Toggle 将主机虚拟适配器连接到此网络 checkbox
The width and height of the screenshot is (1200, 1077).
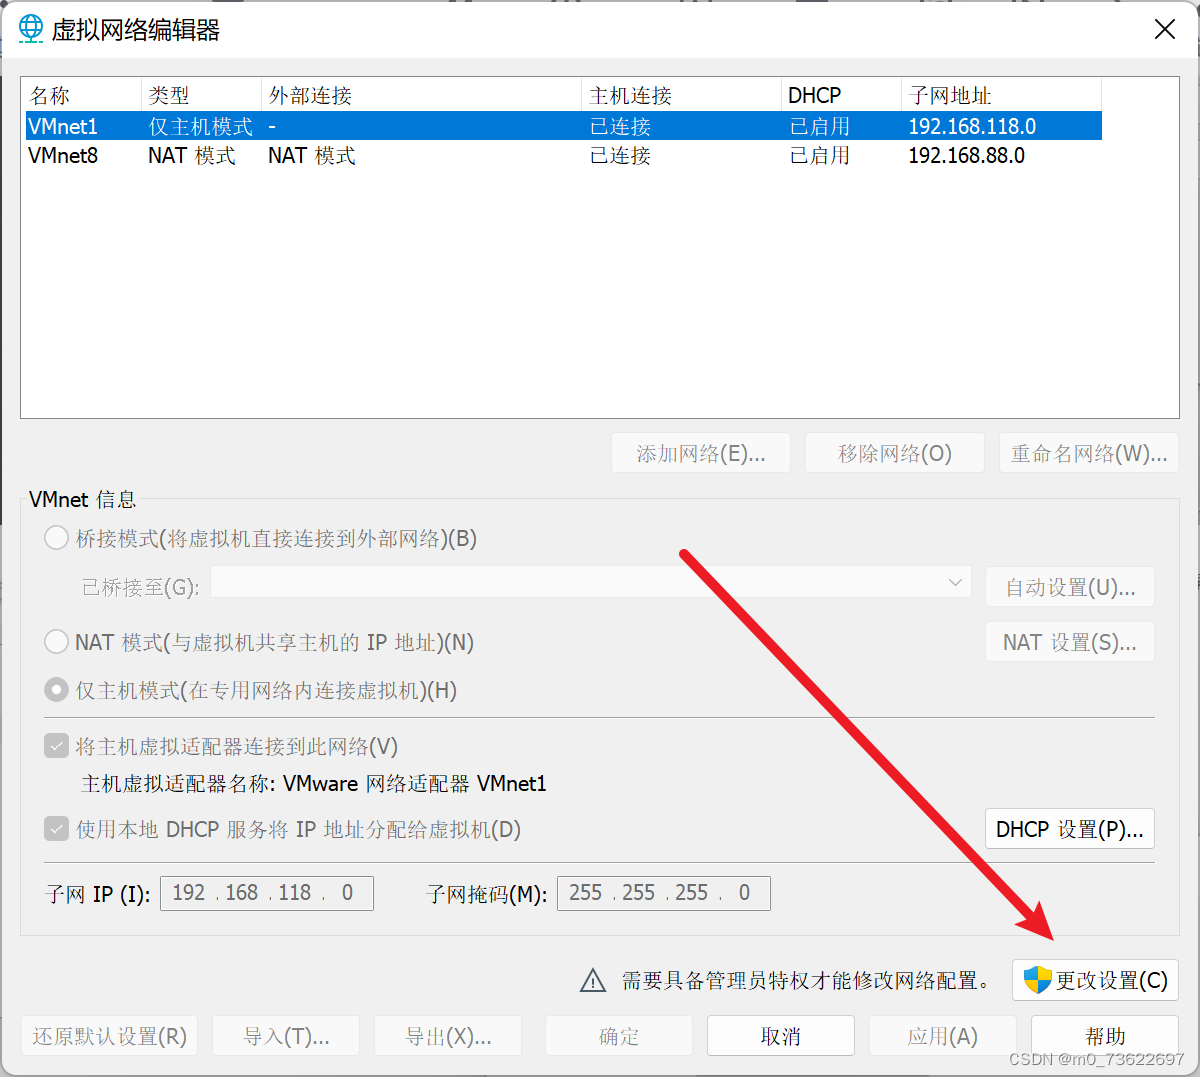(x=56, y=746)
